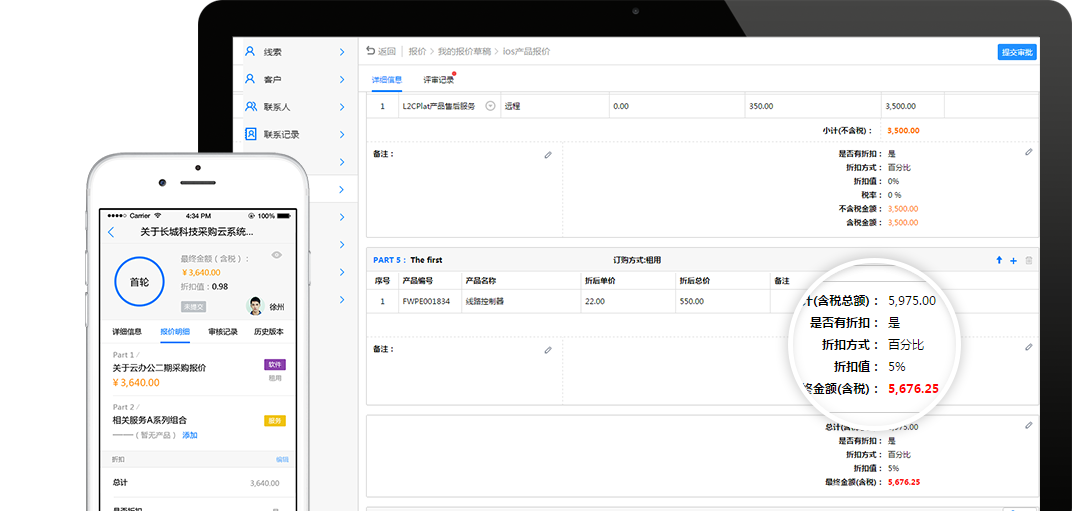This screenshot has height=511, width=1072.
Task: Switch to phone 审核记录 tab
Action: pos(223,332)
